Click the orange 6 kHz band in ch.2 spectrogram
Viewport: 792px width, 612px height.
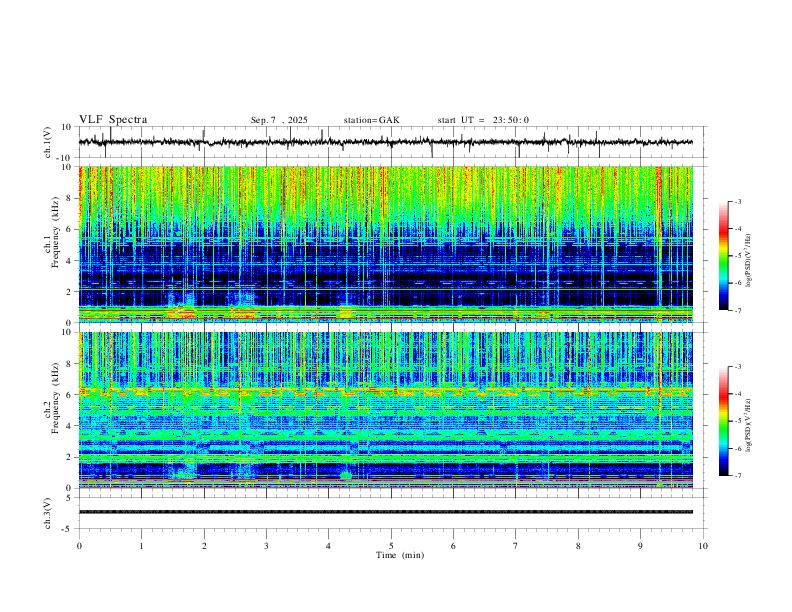(385, 391)
